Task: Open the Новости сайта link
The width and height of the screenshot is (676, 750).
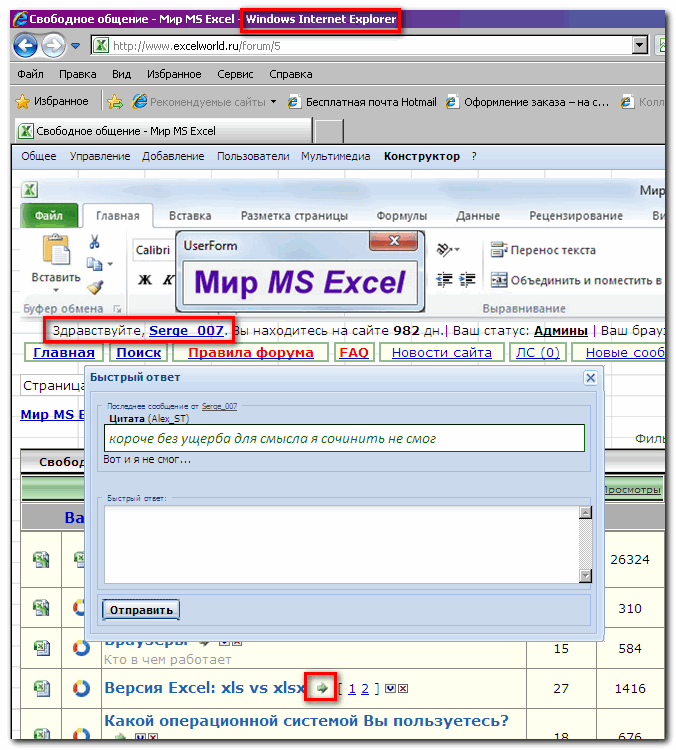Action: pyautogui.click(x=442, y=353)
